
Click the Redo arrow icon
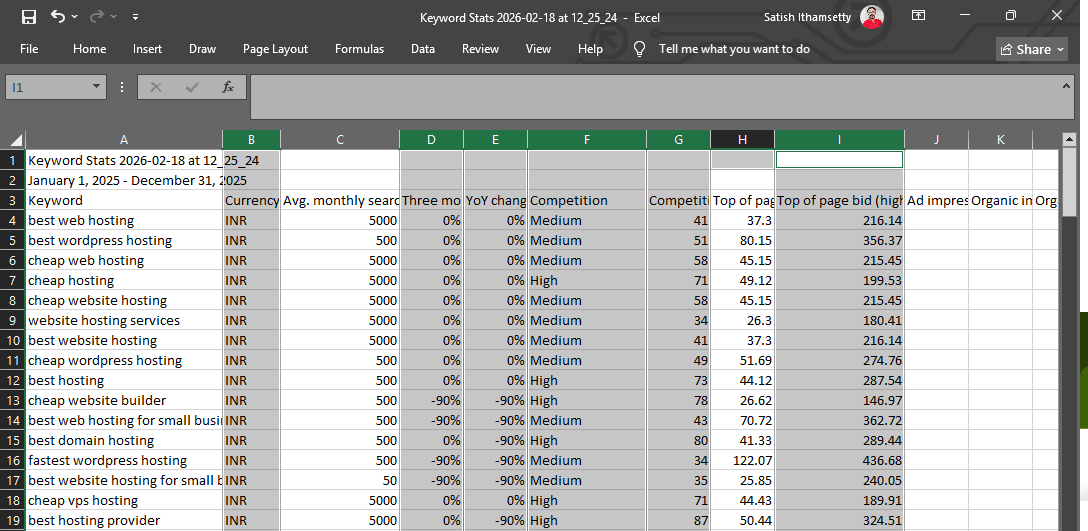(96, 17)
